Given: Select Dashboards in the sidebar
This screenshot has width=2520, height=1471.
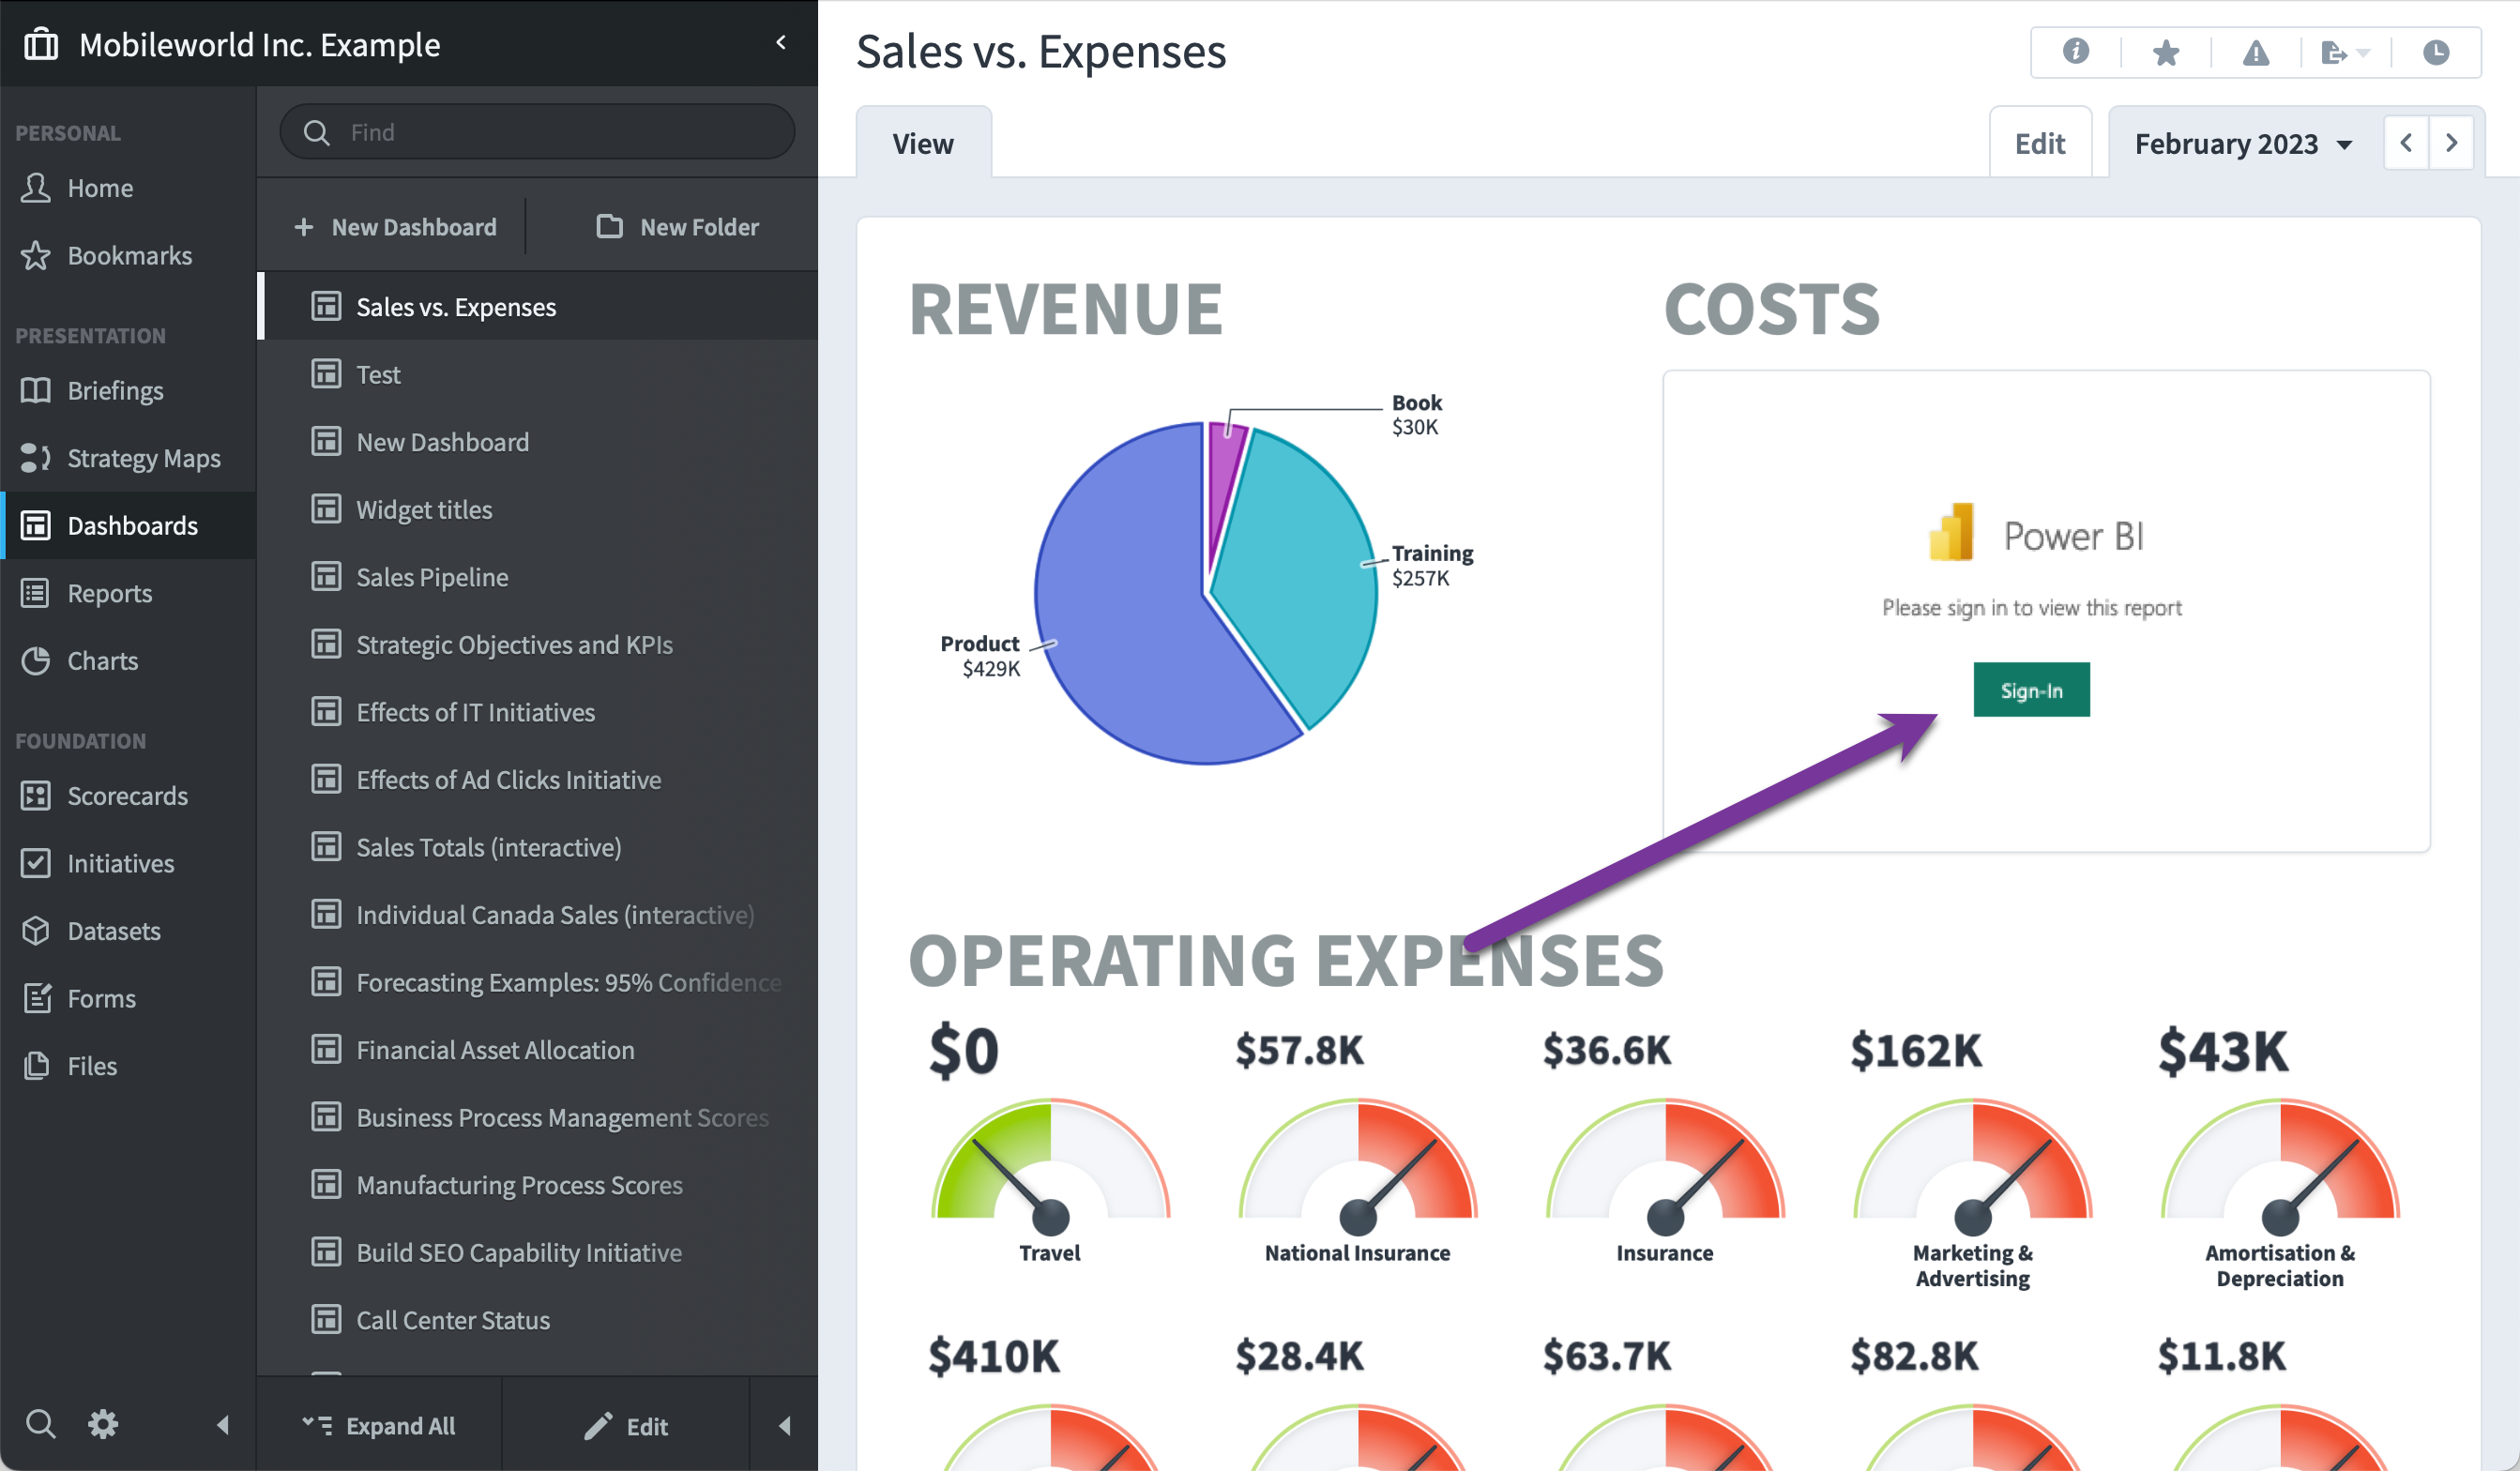Looking at the screenshot, I should pos(128,525).
